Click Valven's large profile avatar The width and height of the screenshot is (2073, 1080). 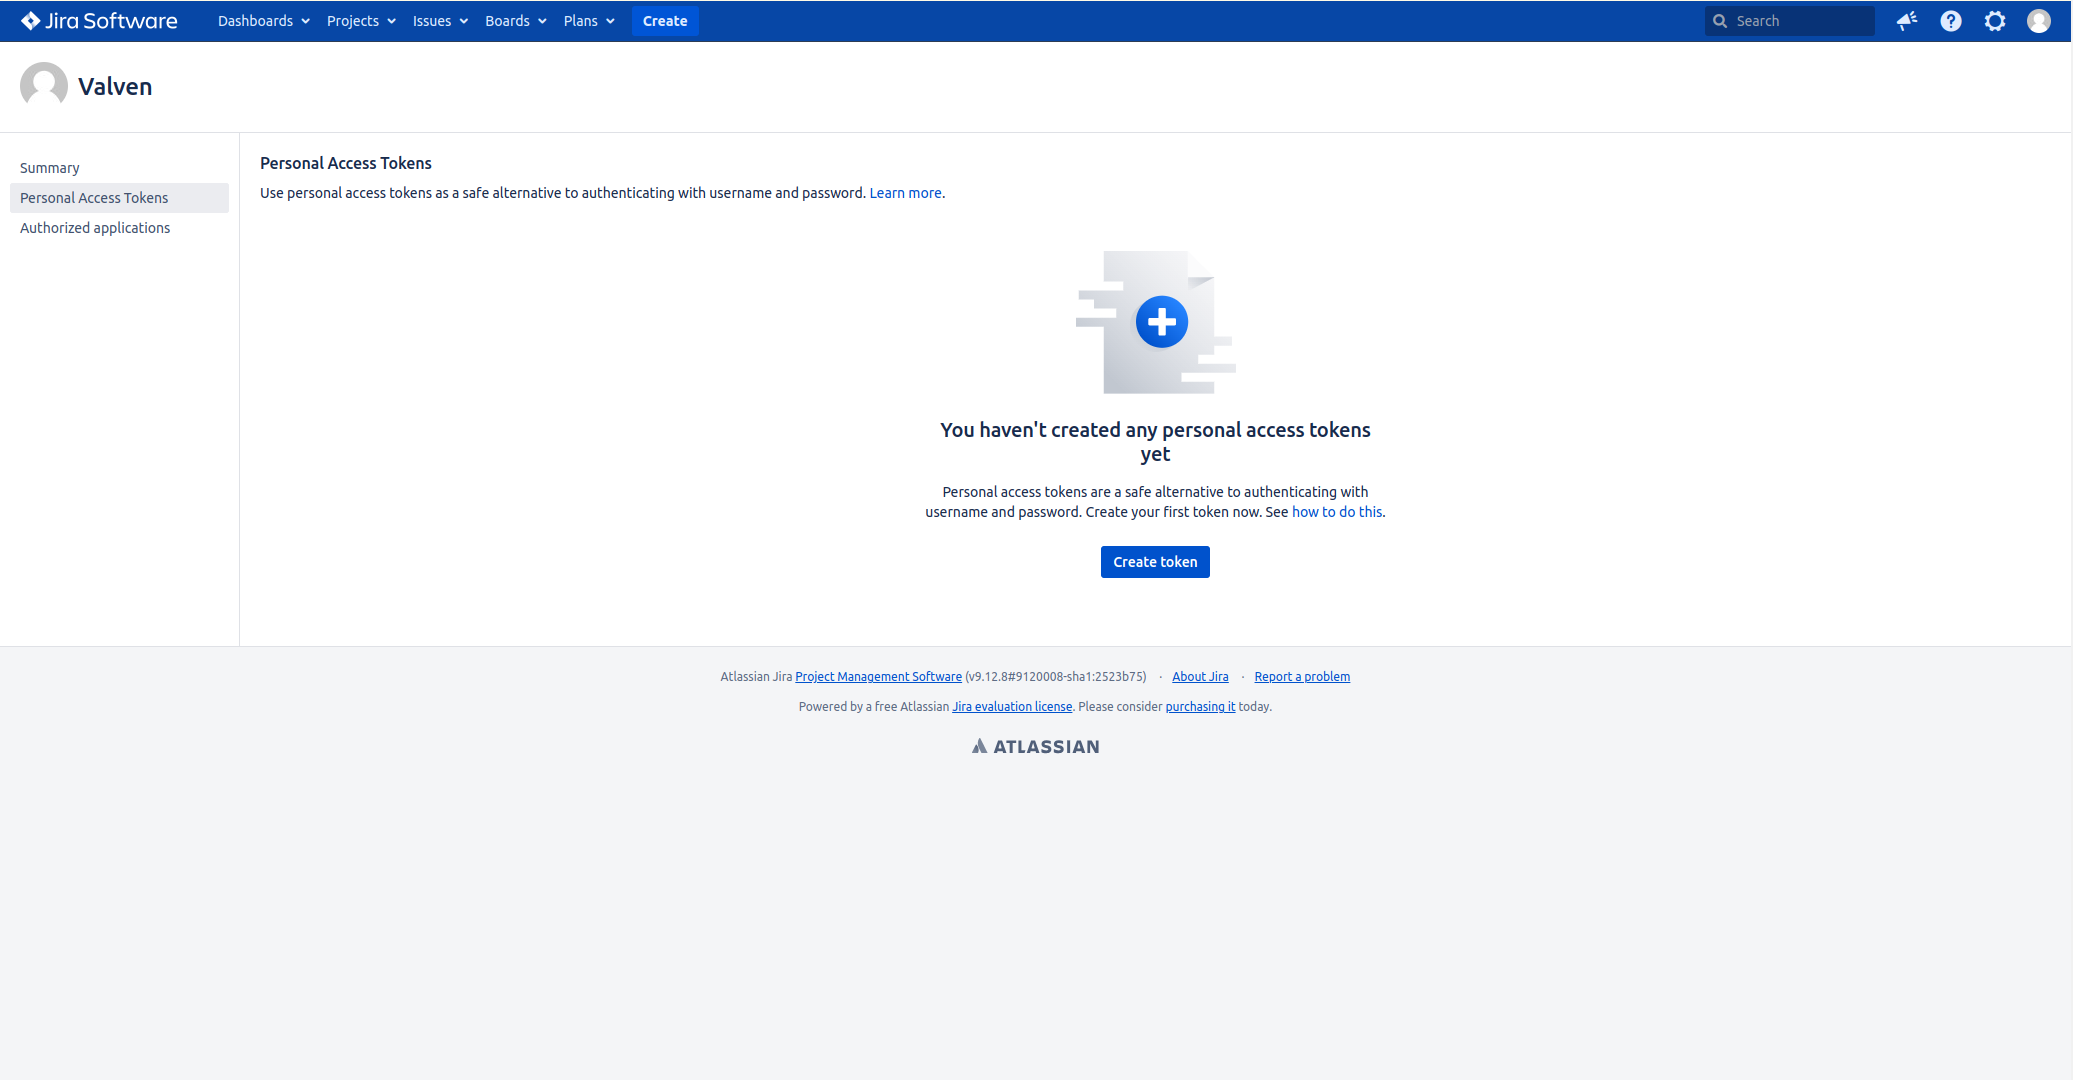[x=44, y=86]
